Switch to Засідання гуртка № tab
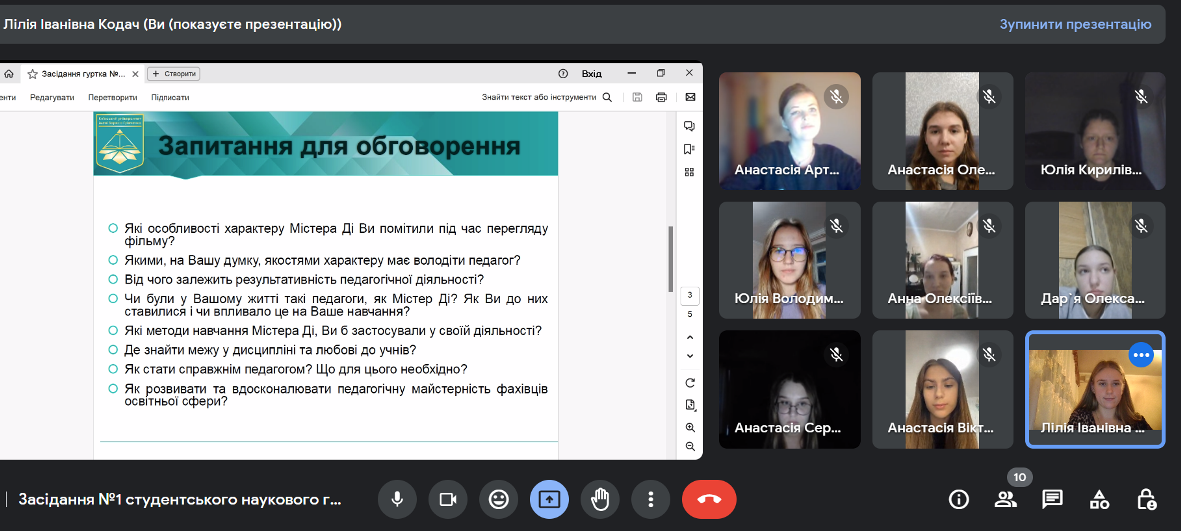Screen dimensions: 1181x531 [x=82, y=74]
